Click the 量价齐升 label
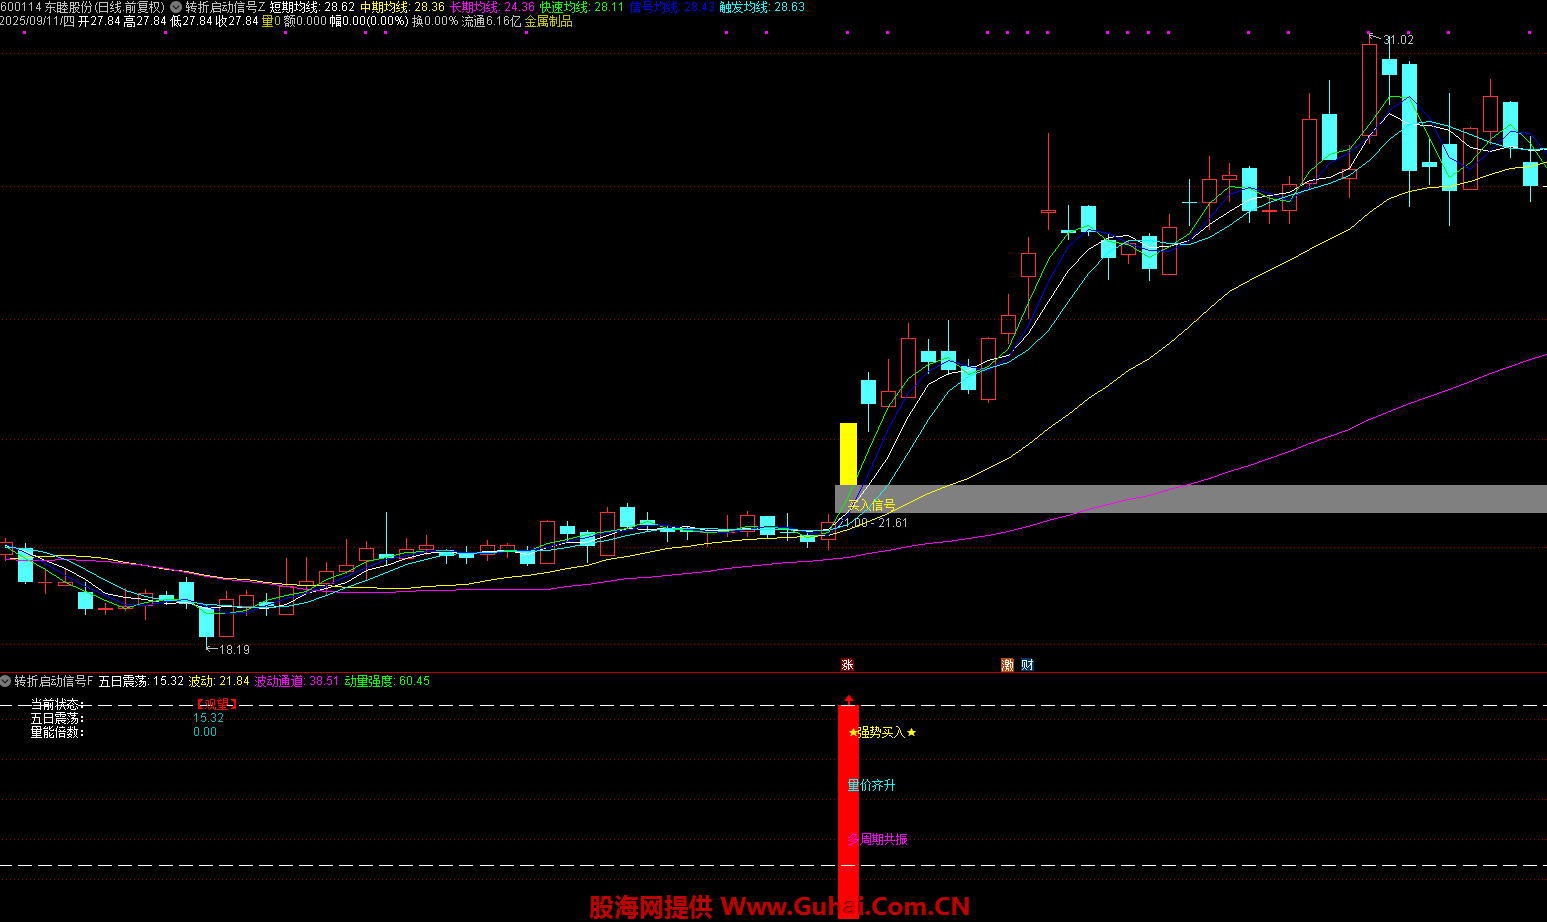Image resolution: width=1547 pixels, height=922 pixels. pos(872,786)
